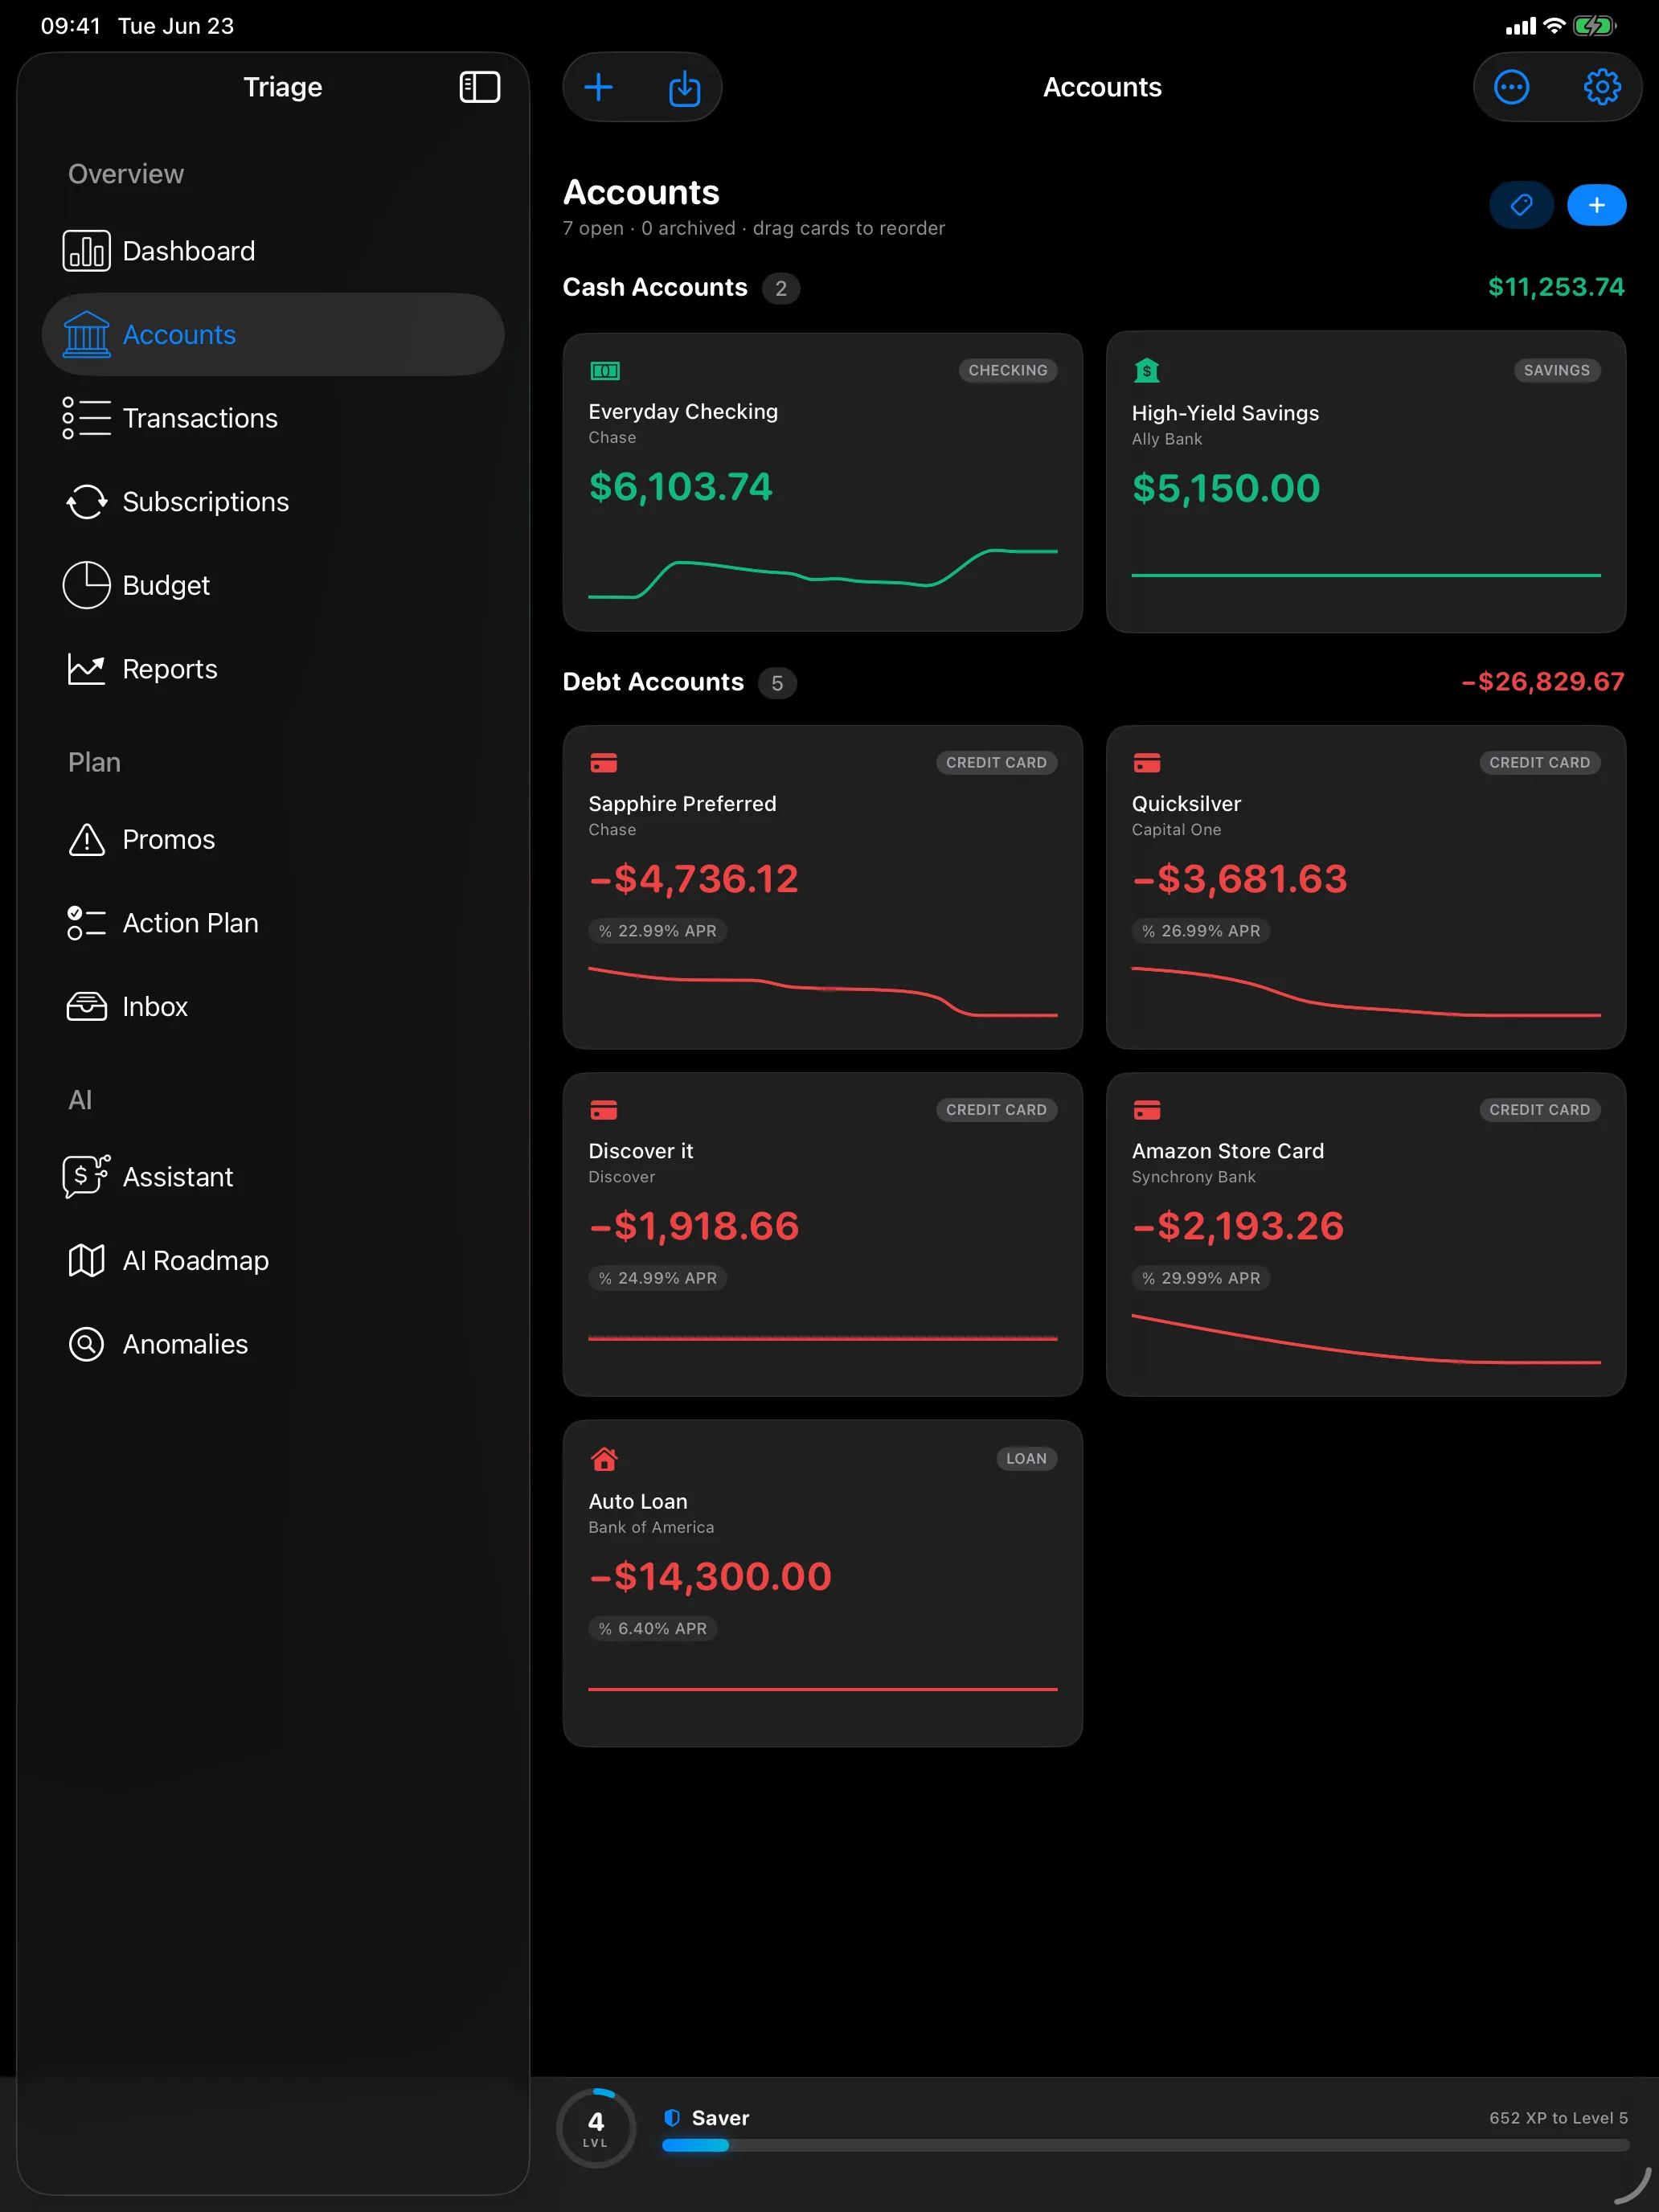Click the Saver XP progress bar
Image resolution: width=1659 pixels, height=2212 pixels.
pyautogui.click(x=1145, y=2145)
